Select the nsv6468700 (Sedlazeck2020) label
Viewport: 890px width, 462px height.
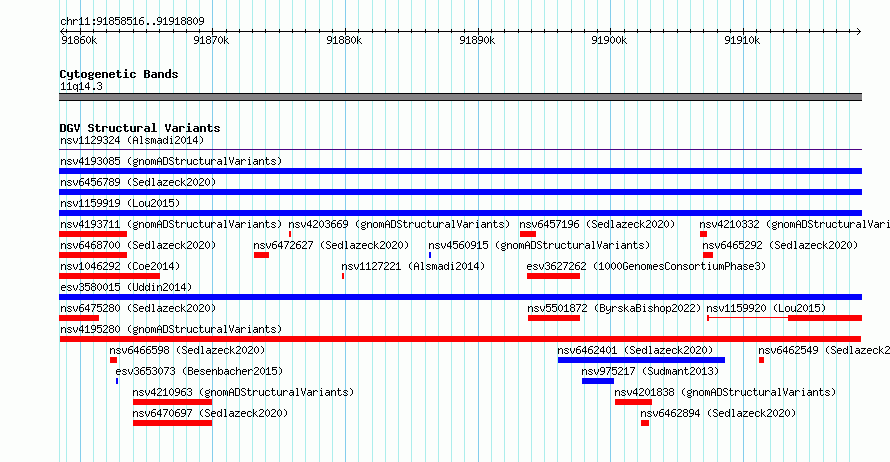point(138,245)
